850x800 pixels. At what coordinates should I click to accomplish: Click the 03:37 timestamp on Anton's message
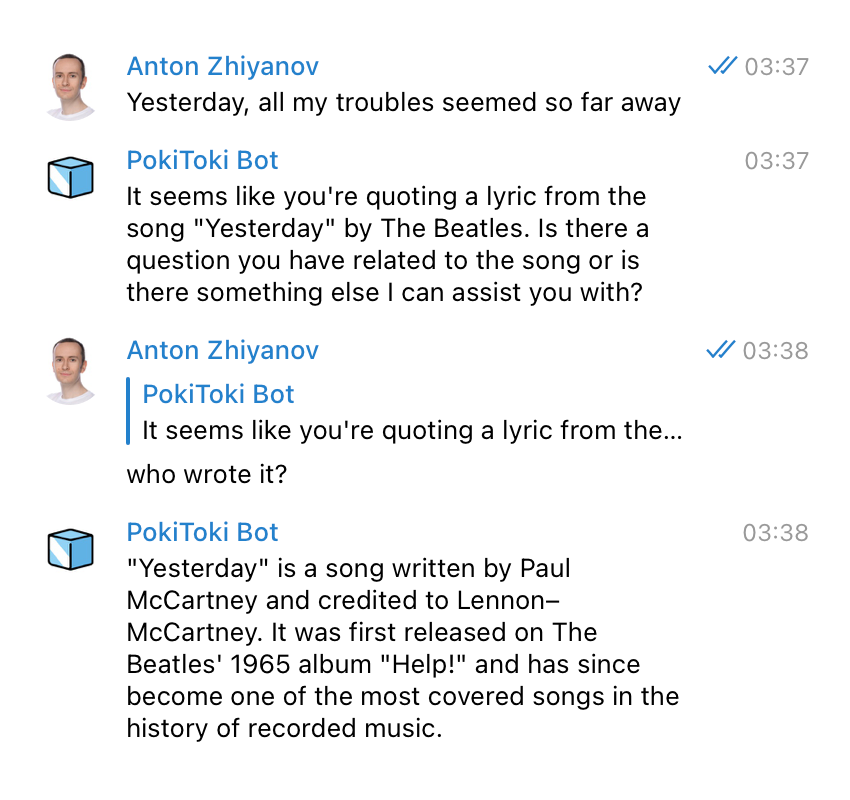pos(777,67)
